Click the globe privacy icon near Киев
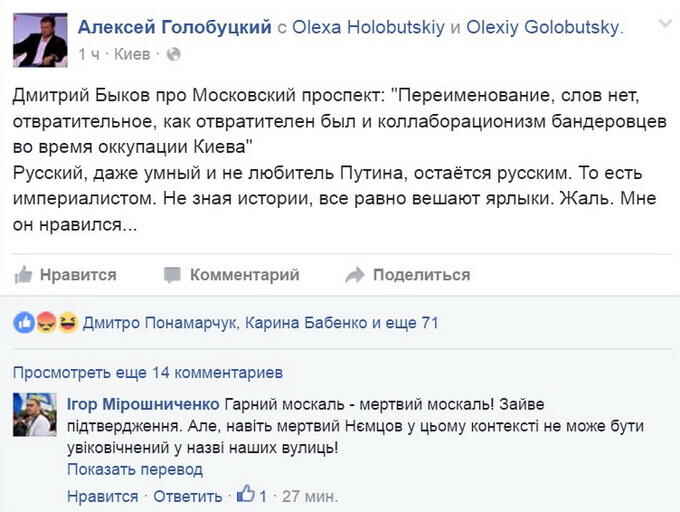This screenshot has height=512, width=680. (x=173, y=52)
